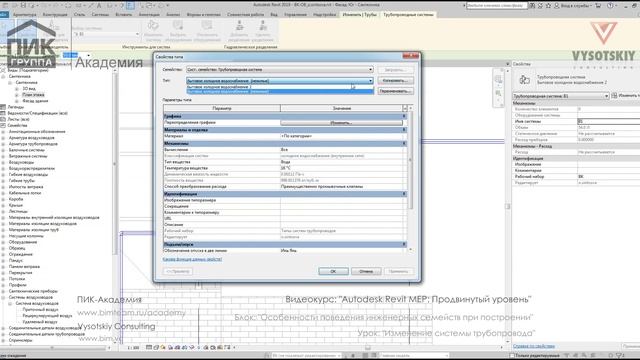Click the project browser vertical scrollbar

[115, 163]
